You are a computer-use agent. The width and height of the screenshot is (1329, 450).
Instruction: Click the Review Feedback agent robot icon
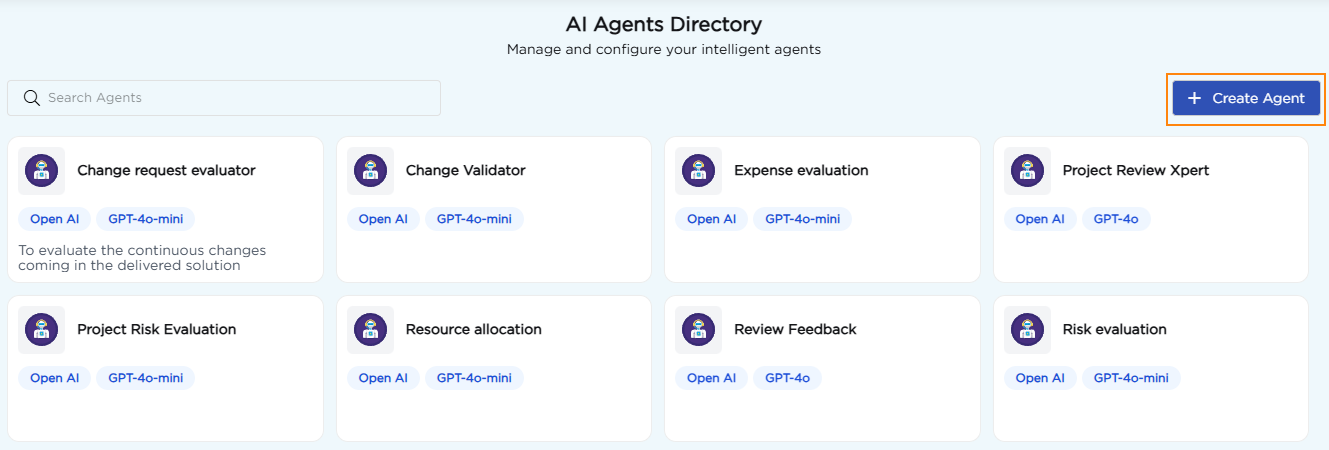(x=698, y=329)
